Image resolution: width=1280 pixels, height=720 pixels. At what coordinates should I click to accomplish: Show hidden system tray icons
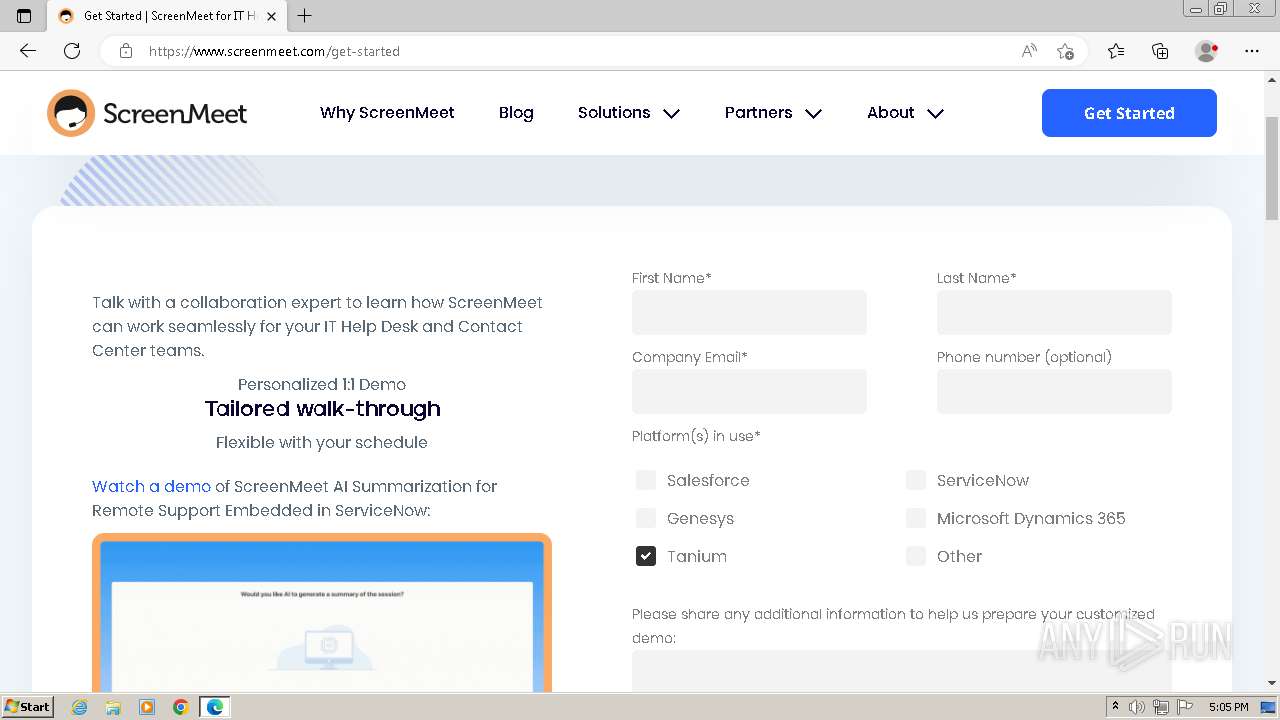click(x=1115, y=707)
